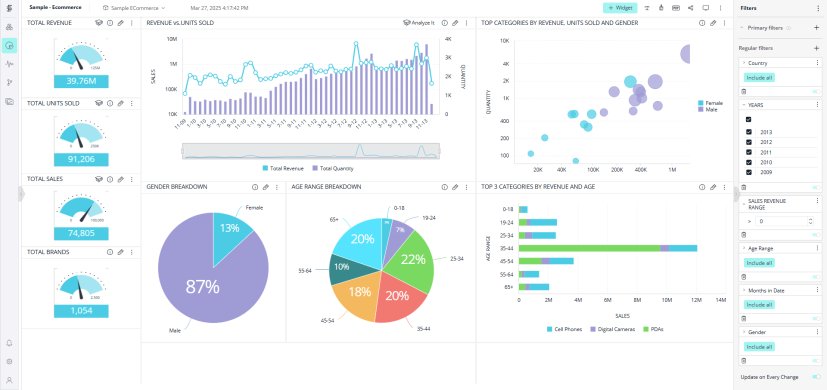
Task: Open user profile icon at sidebar bottom
Action: (x=9, y=380)
